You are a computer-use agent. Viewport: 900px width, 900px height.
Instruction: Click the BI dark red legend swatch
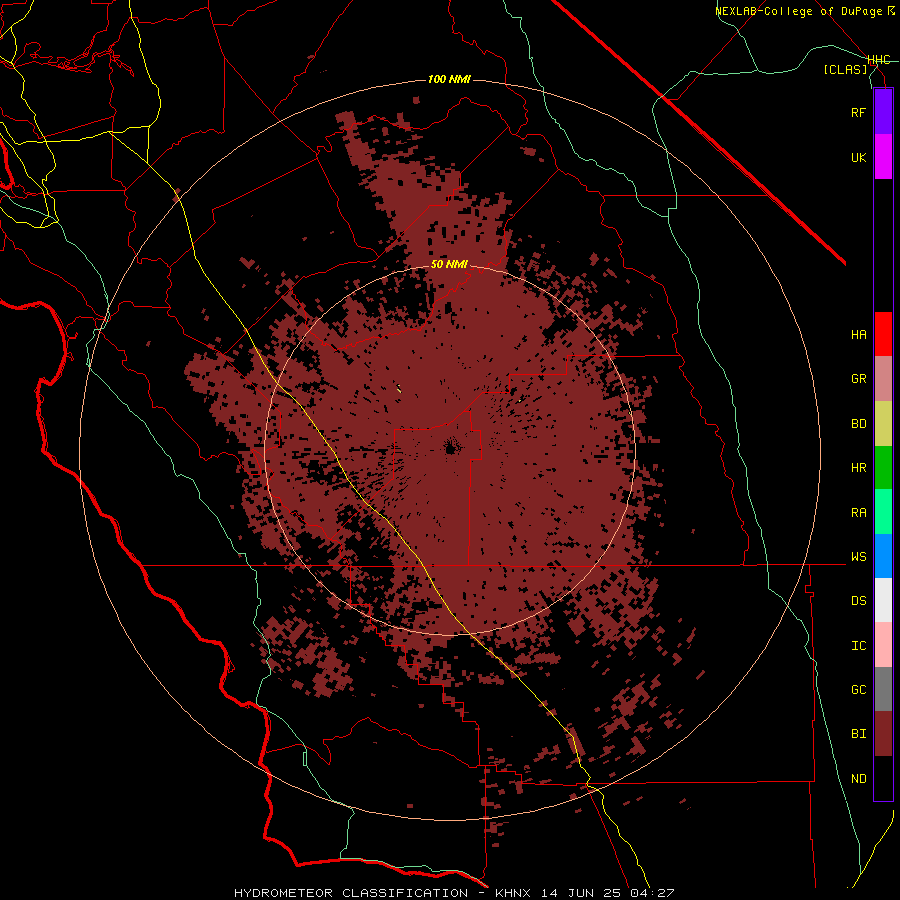pos(883,734)
